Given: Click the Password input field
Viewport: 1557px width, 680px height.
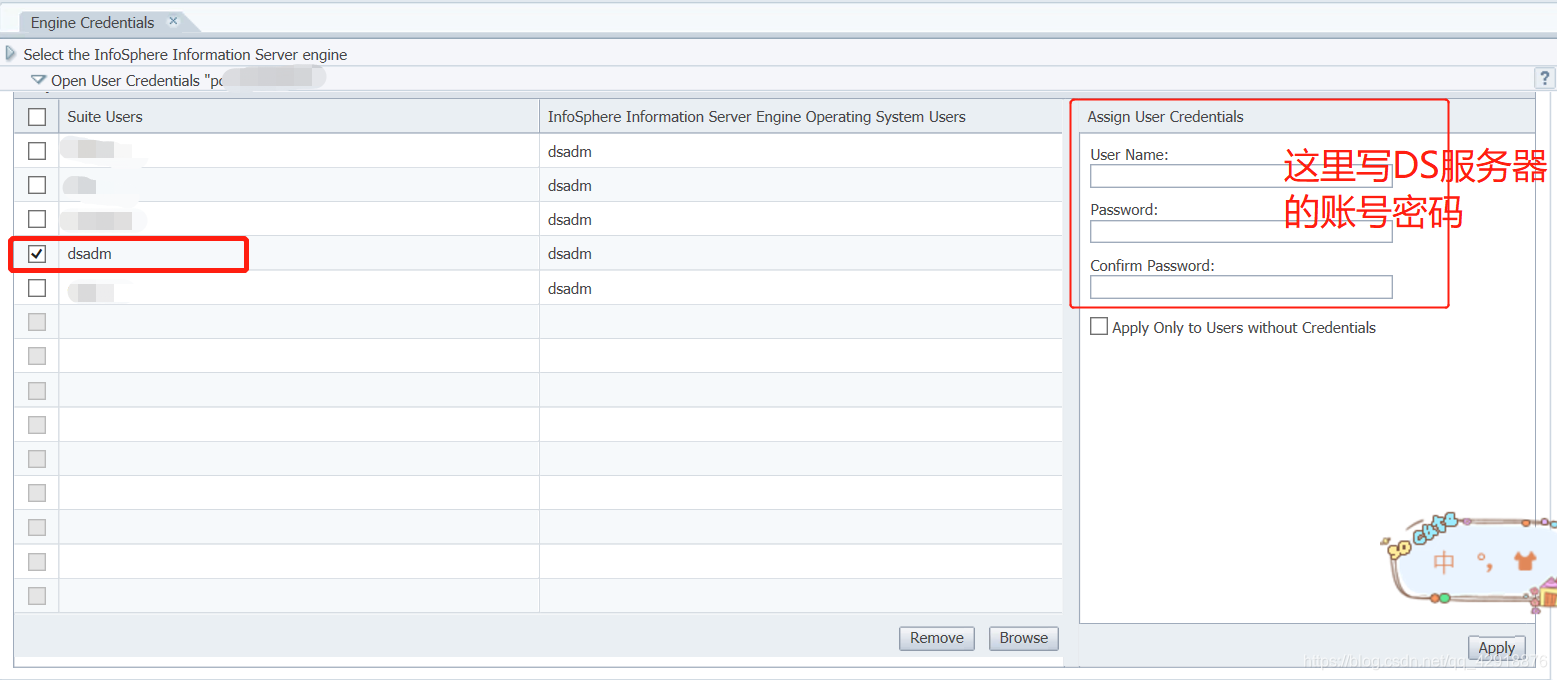Looking at the screenshot, I should (x=1241, y=231).
